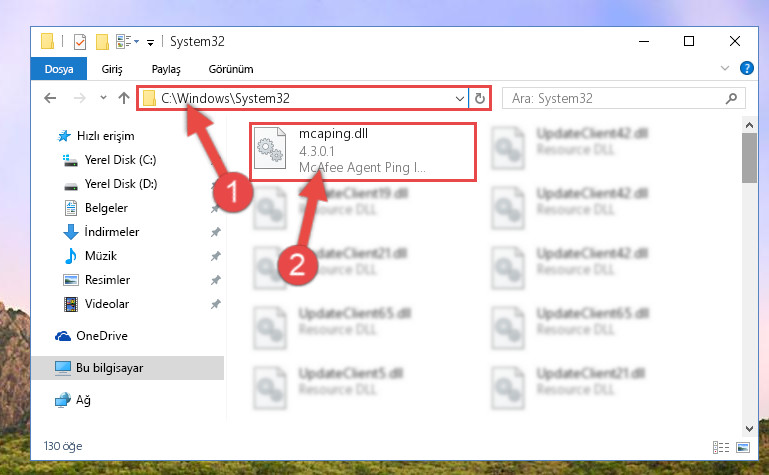The image size is (769, 475).
Task: Open the recent locations dropdown arrow
Action: tap(103, 98)
